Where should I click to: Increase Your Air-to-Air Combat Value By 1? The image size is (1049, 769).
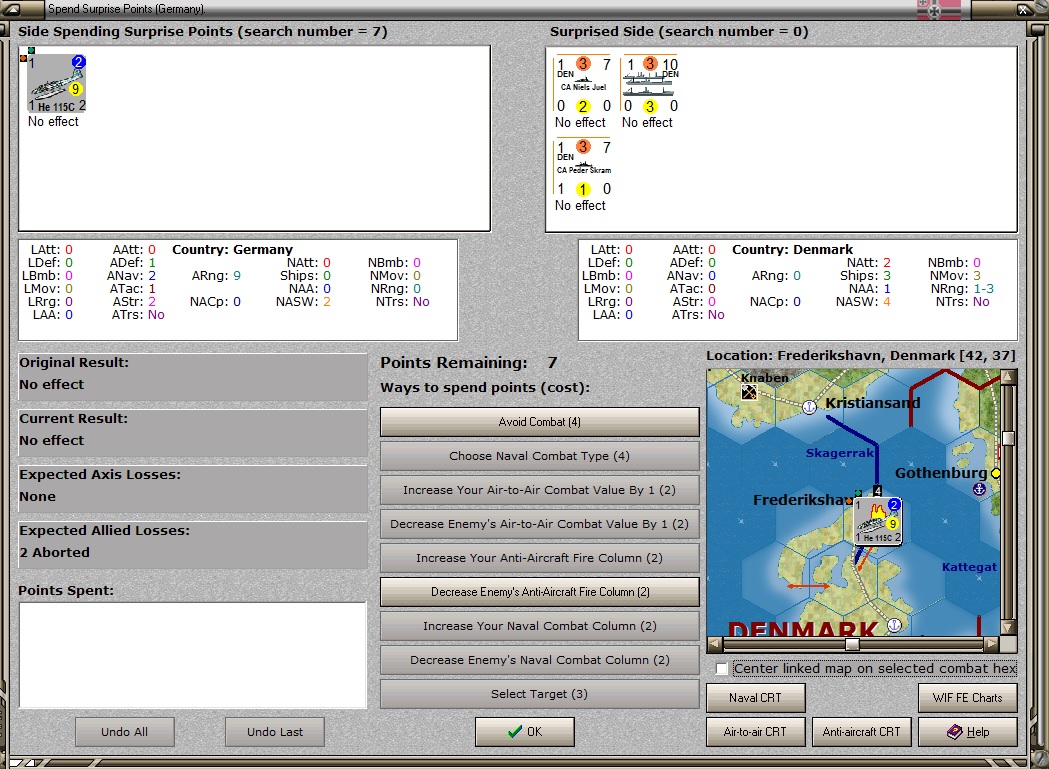(x=539, y=490)
